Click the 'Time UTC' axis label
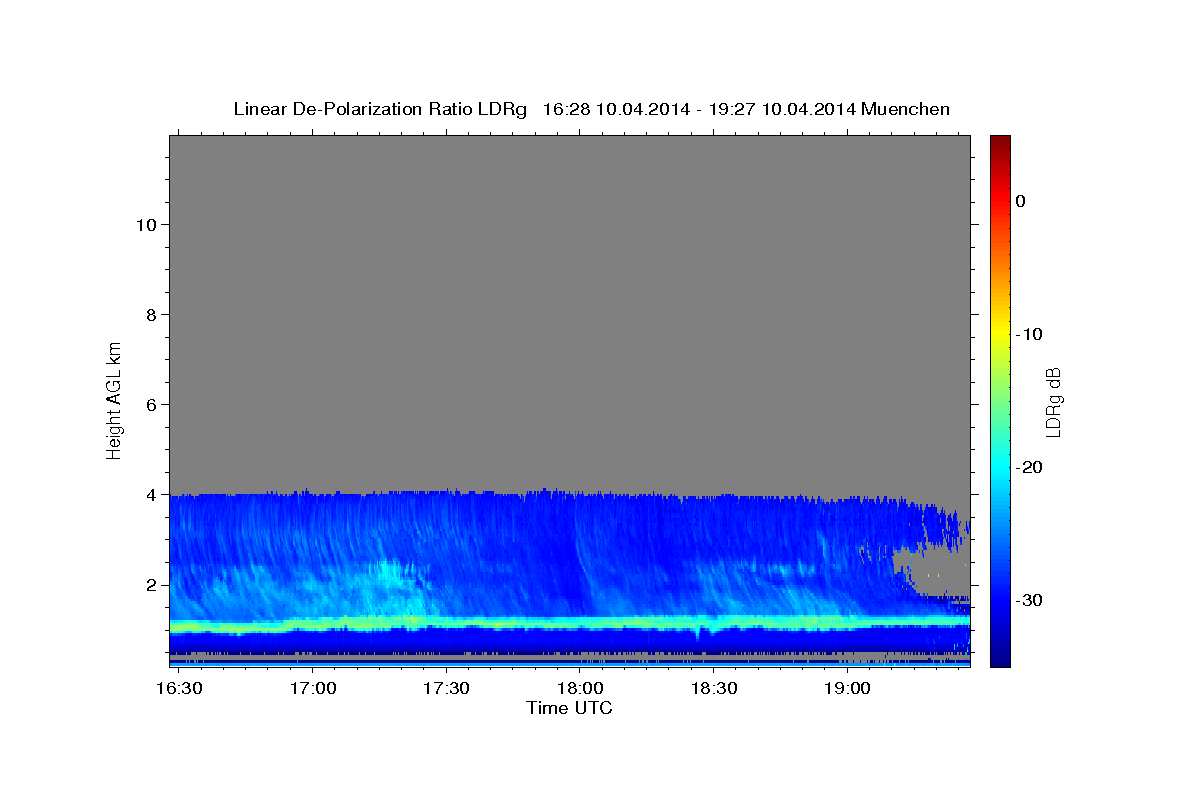Image resolution: width=1200 pixels, height=800 pixels. tap(569, 708)
